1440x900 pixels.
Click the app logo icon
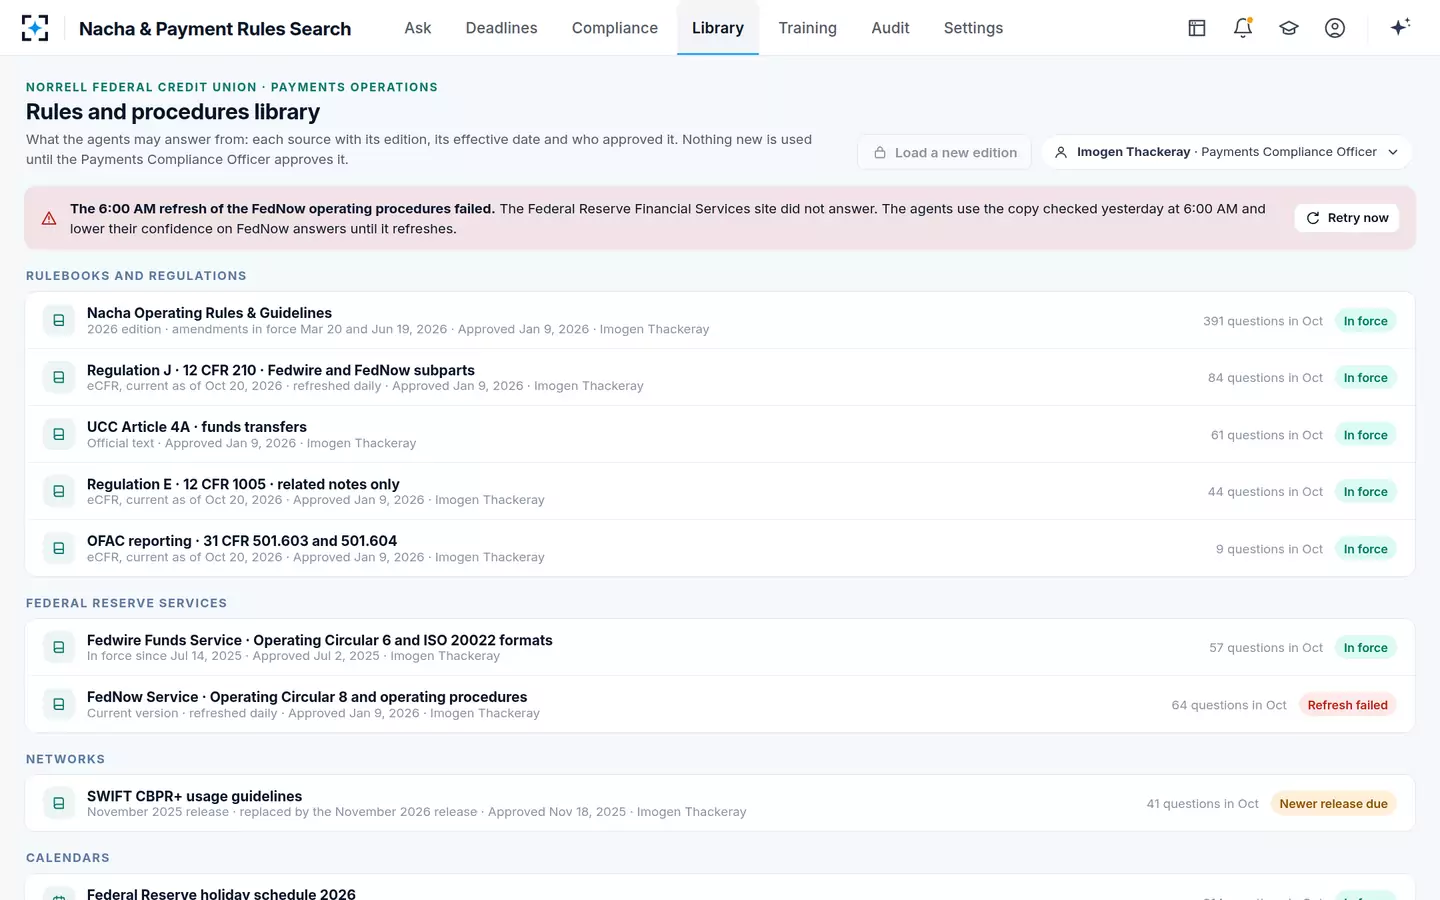point(35,28)
